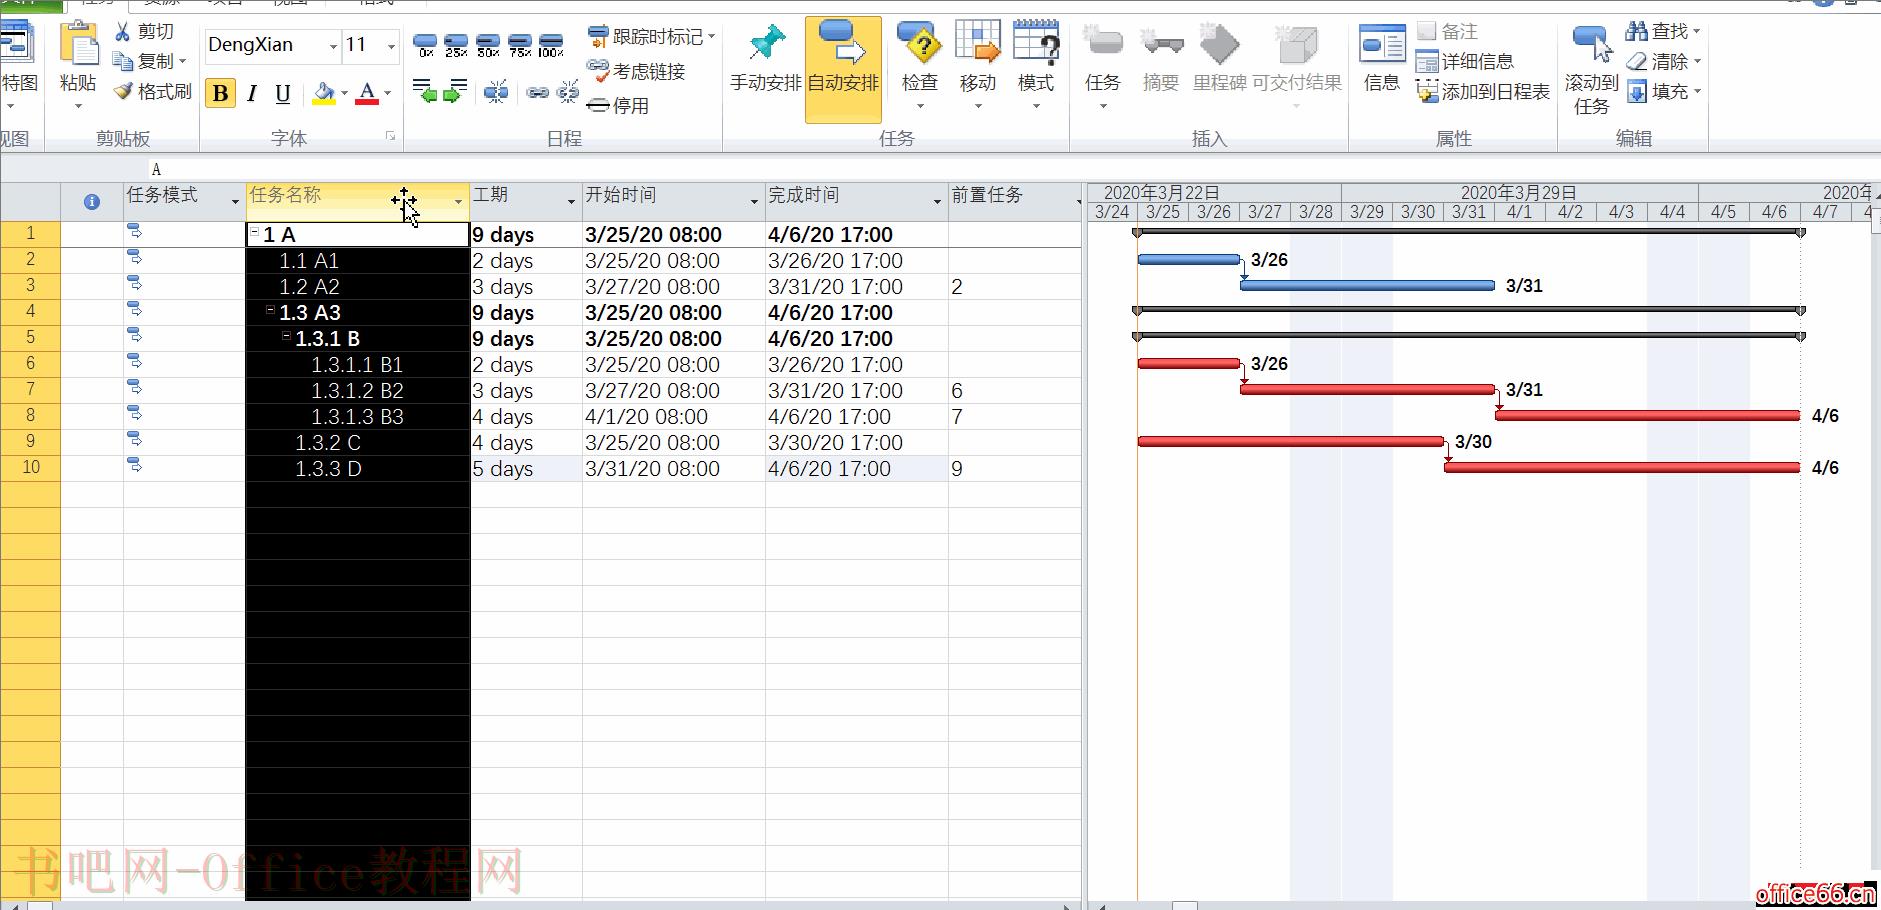Mark task 50% complete
This screenshot has width=1881, height=910.
click(x=488, y=45)
